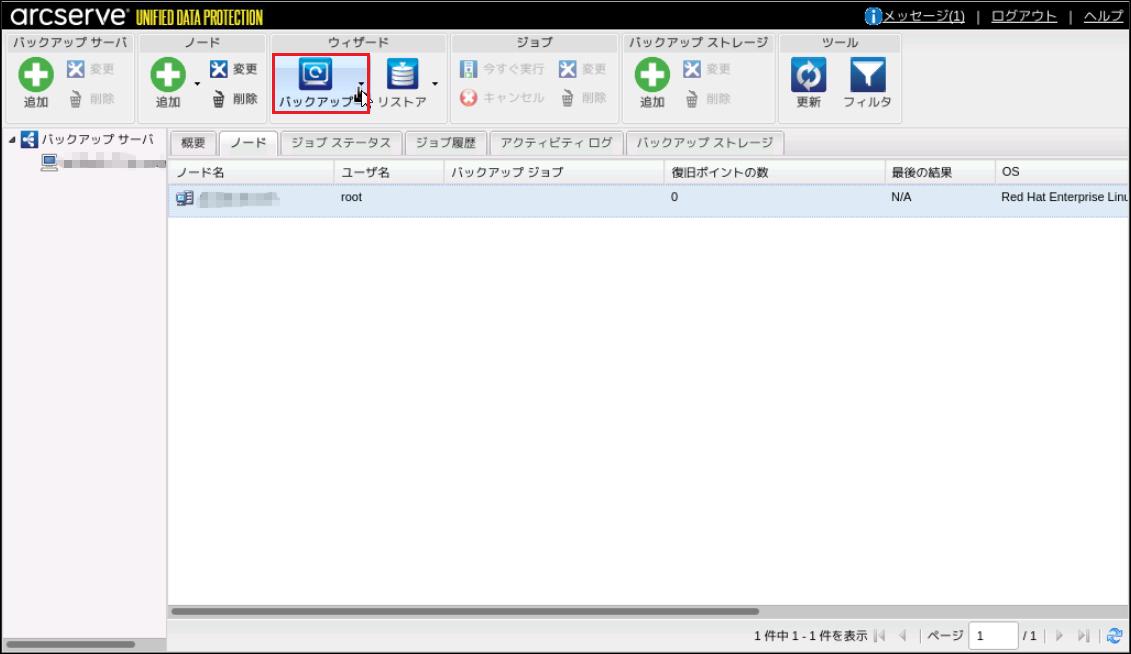1131x654 pixels.
Task: Expand the Restore wizard dropdown arrow
Action: point(435,83)
